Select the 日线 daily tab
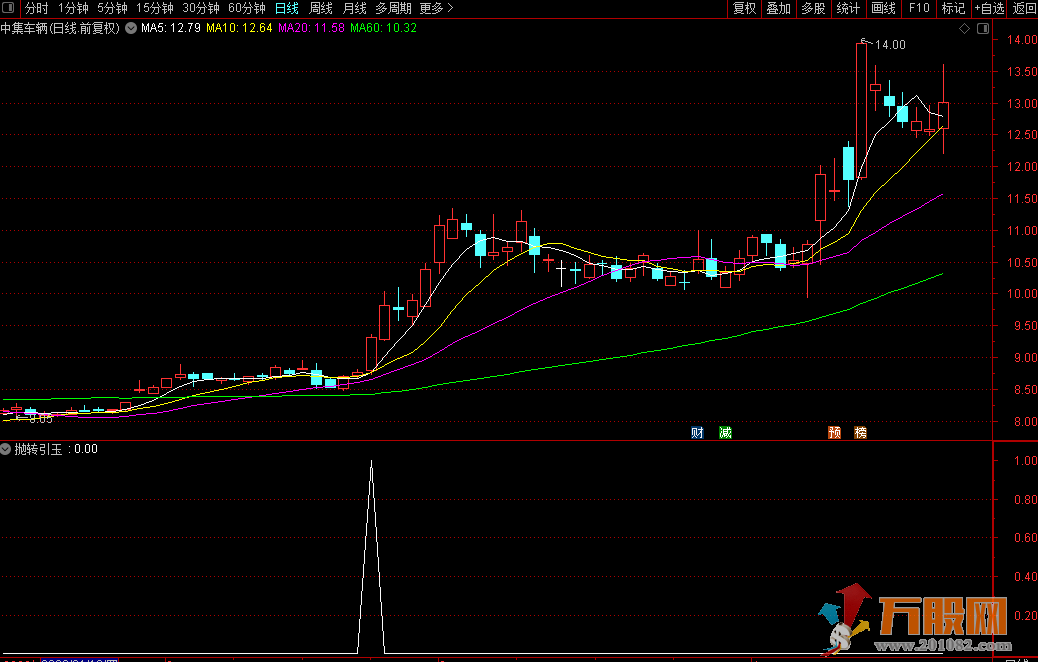Screen dimensions: 1038x662 point(287,8)
